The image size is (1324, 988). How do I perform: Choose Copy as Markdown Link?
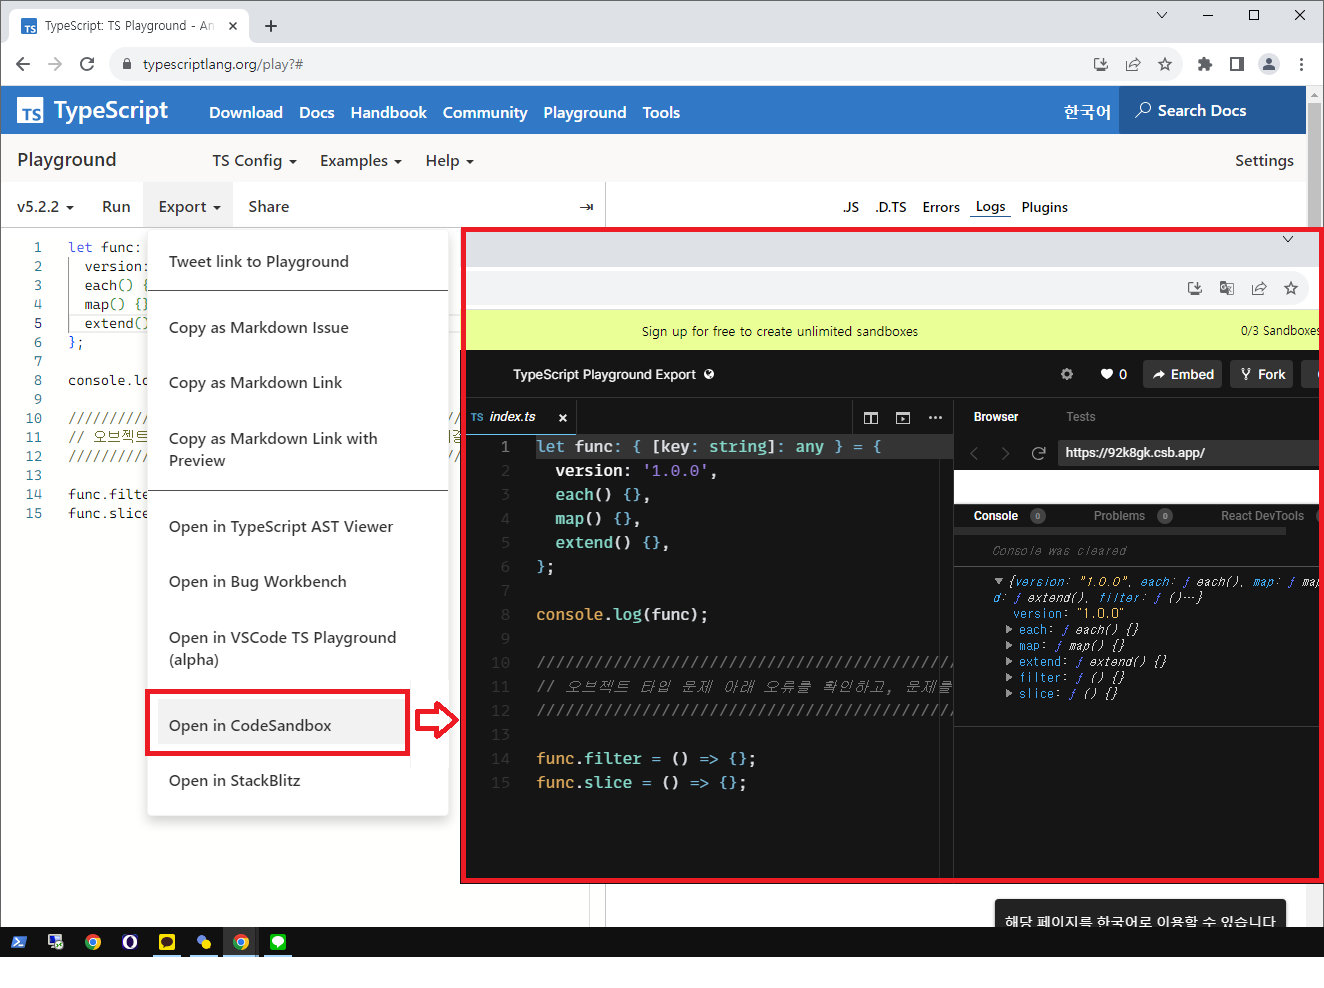pos(256,383)
